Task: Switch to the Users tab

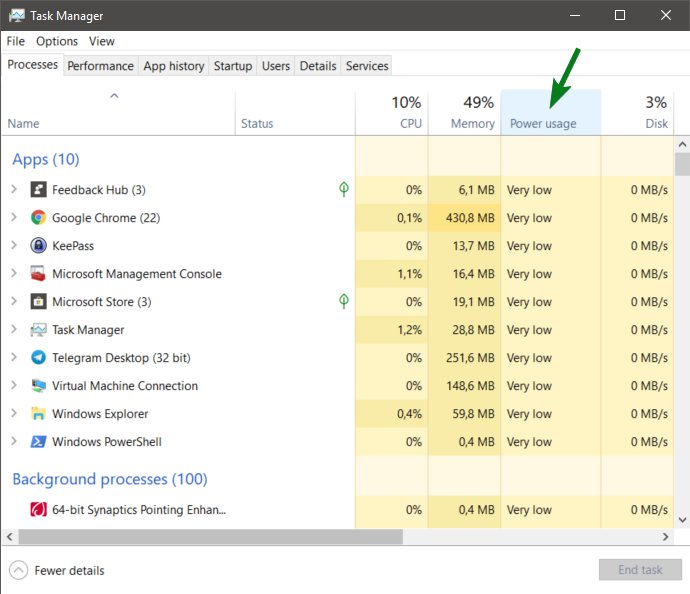Action: tap(276, 66)
